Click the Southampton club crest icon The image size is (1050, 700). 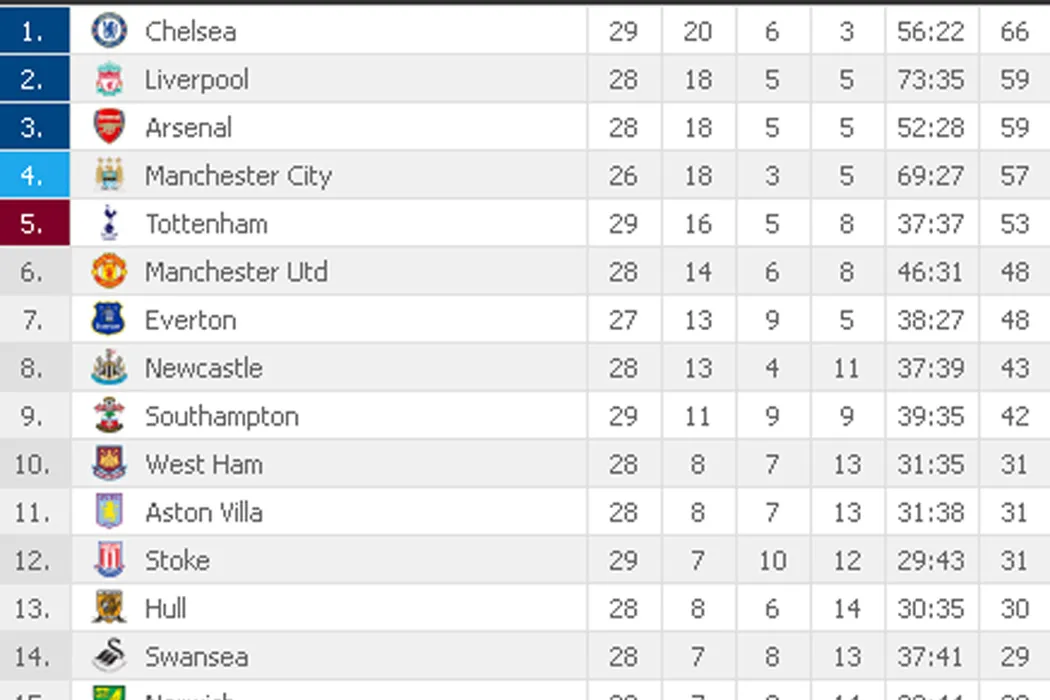point(108,416)
